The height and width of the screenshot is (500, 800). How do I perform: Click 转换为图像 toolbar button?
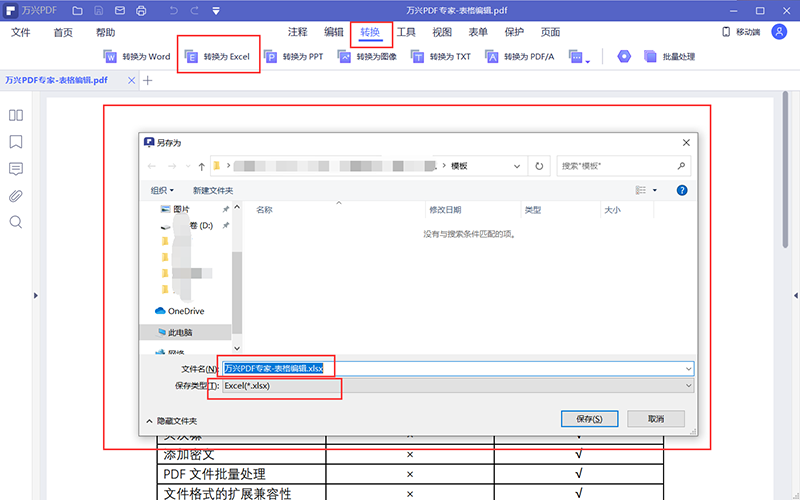tap(367, 57)
